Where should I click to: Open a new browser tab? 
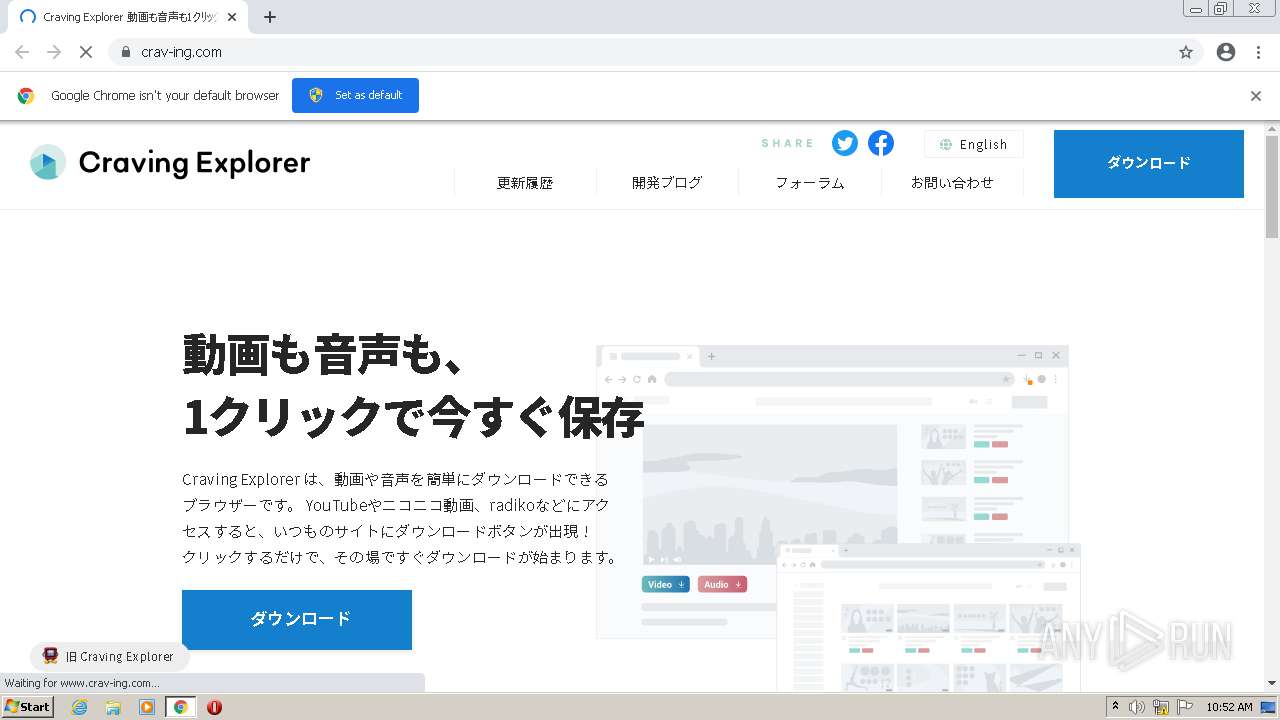point(269,17)
